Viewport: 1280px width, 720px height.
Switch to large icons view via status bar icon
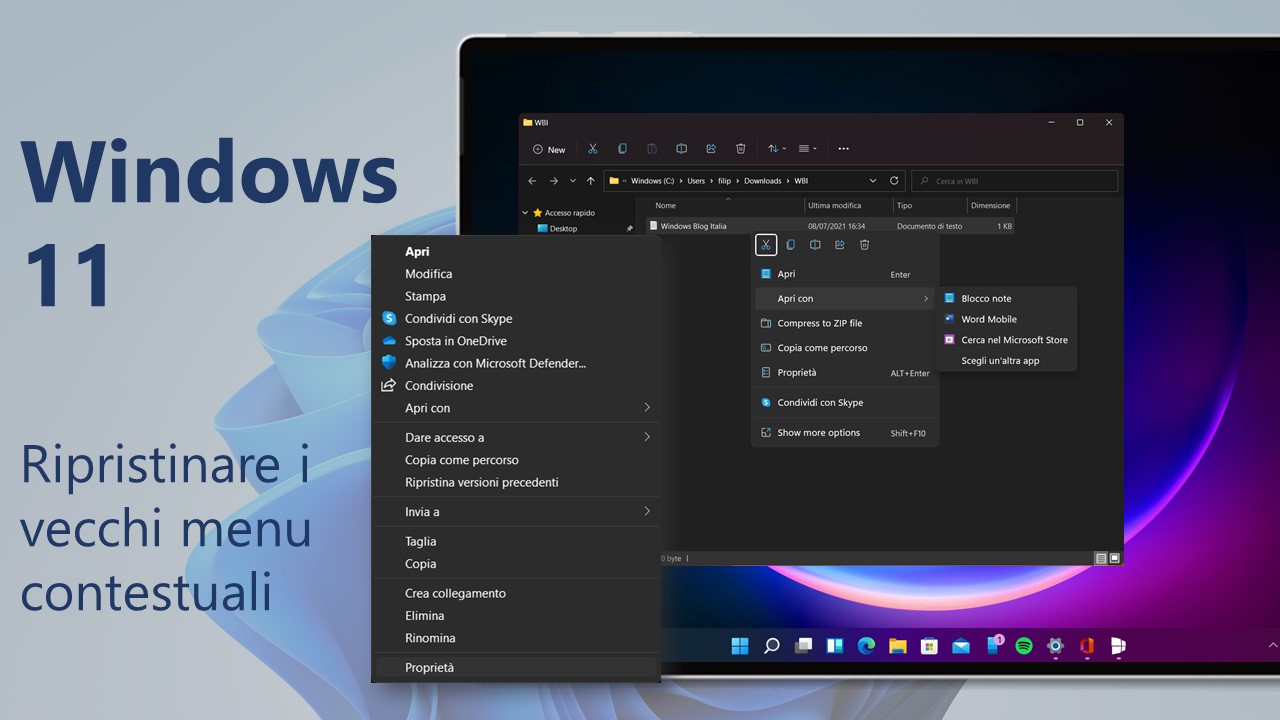click(1115, 558)
